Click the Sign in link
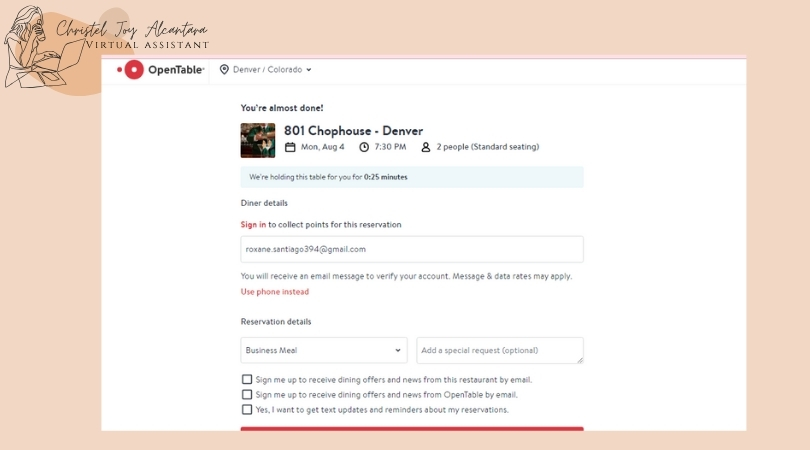810x450 pixels. click(253, 225)
